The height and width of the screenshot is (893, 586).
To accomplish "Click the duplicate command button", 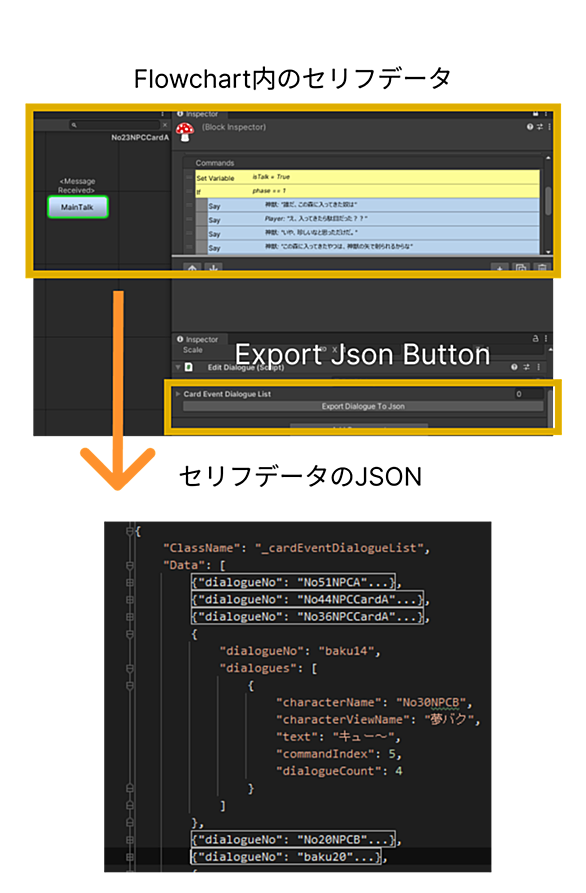I will [x=521, y=269].
